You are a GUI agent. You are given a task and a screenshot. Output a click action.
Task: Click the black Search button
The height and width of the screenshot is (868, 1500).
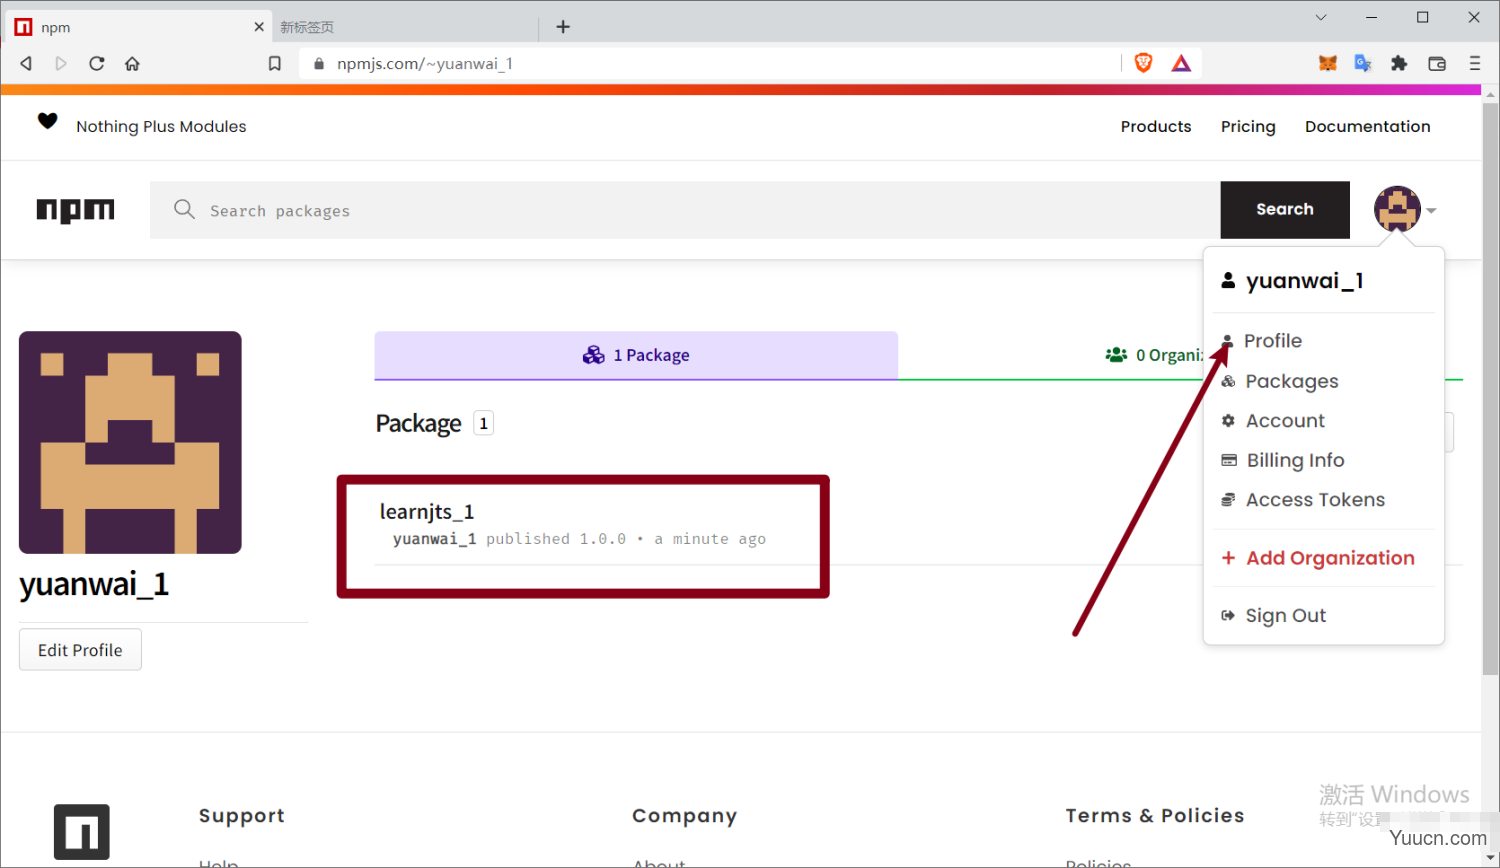click(x=1285, y=210)
